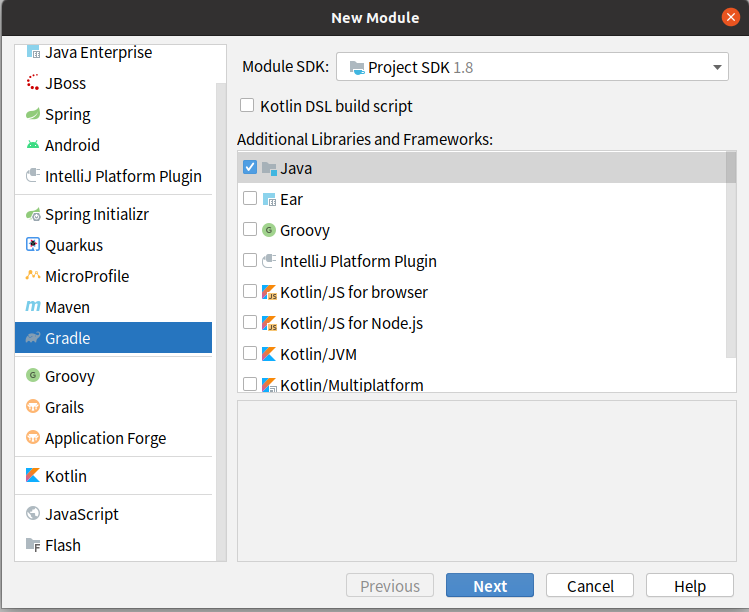Image resolution: width=749 pixels, height=612 pixels.
Task: Click the Kotlin/JS for Node.js icon
Action: (x=269, y=323)
